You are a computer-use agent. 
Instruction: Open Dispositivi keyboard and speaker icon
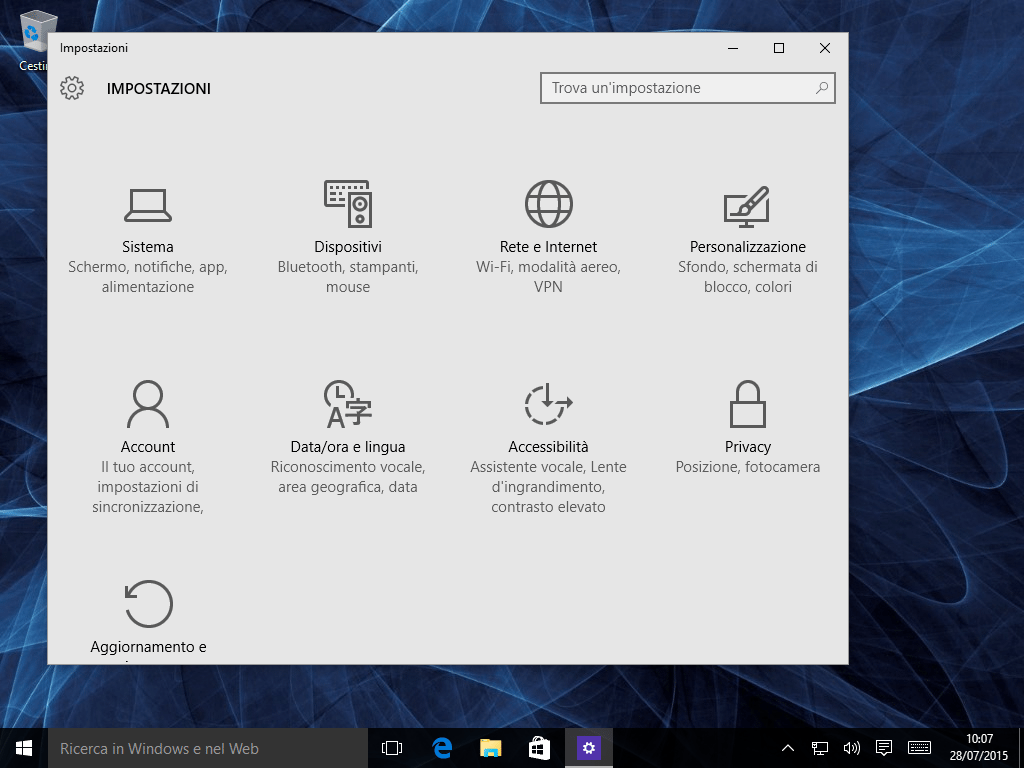(348, 204)
